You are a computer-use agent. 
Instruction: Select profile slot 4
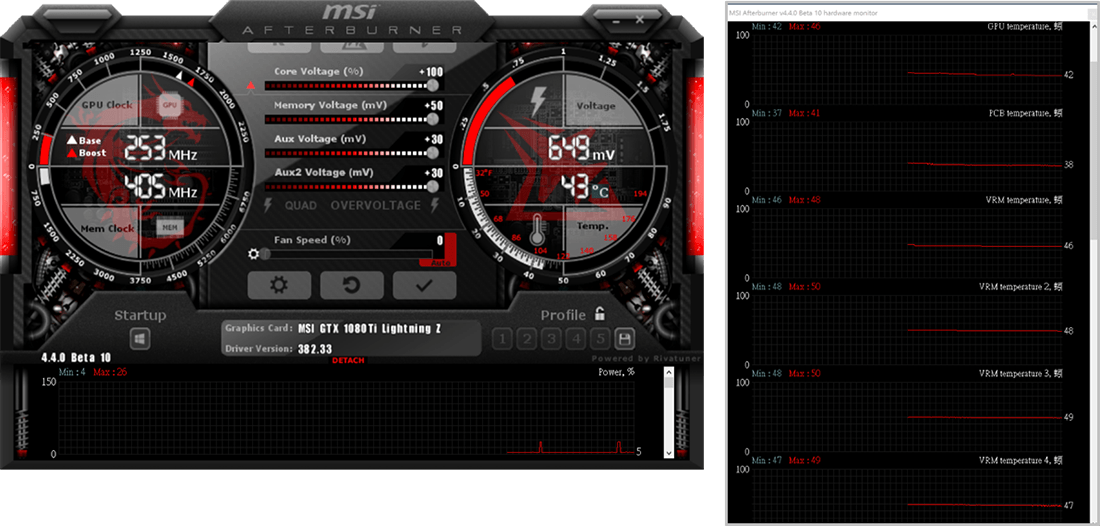[x=576, y=339]
